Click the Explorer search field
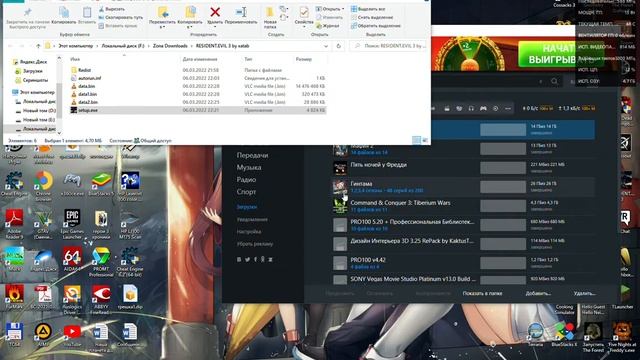The width and height of the screenshot is (640, 360). (x=388, y=46)
